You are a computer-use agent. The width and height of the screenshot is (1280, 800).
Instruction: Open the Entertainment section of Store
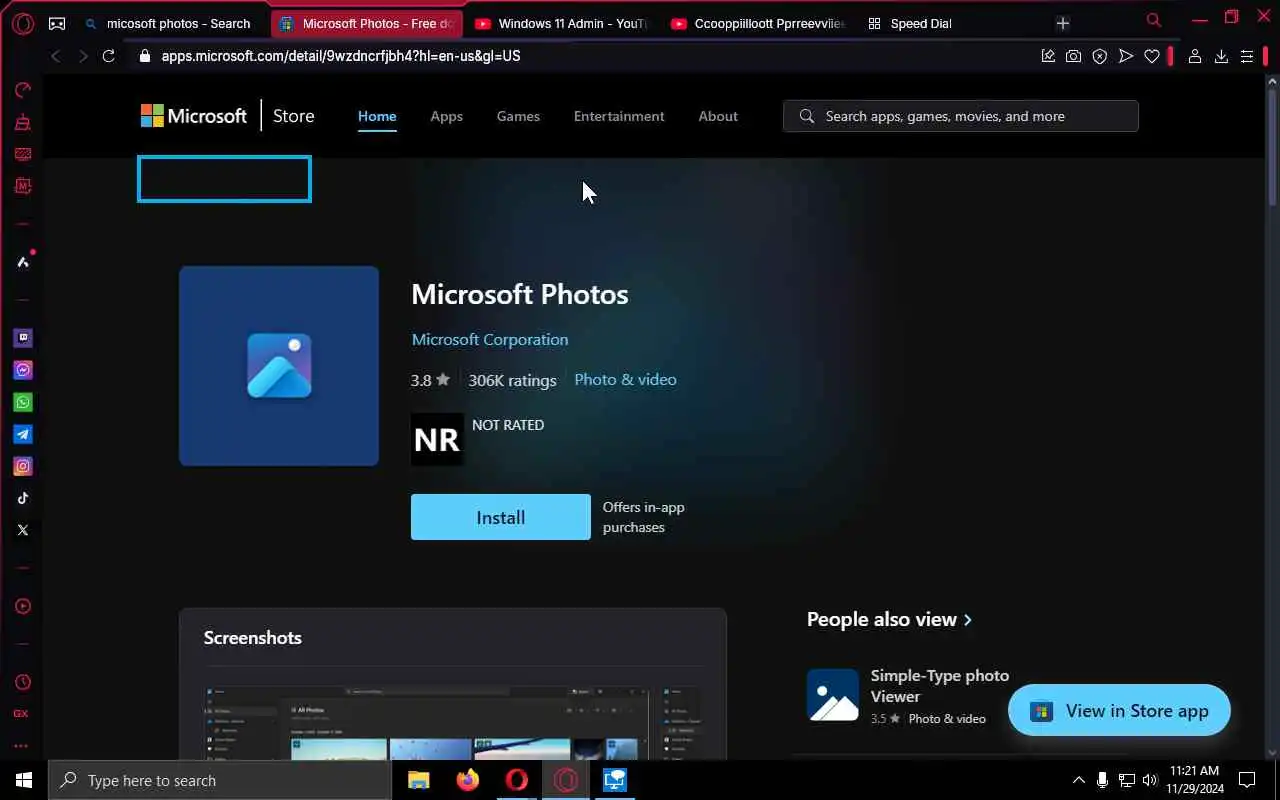point(619,116)
